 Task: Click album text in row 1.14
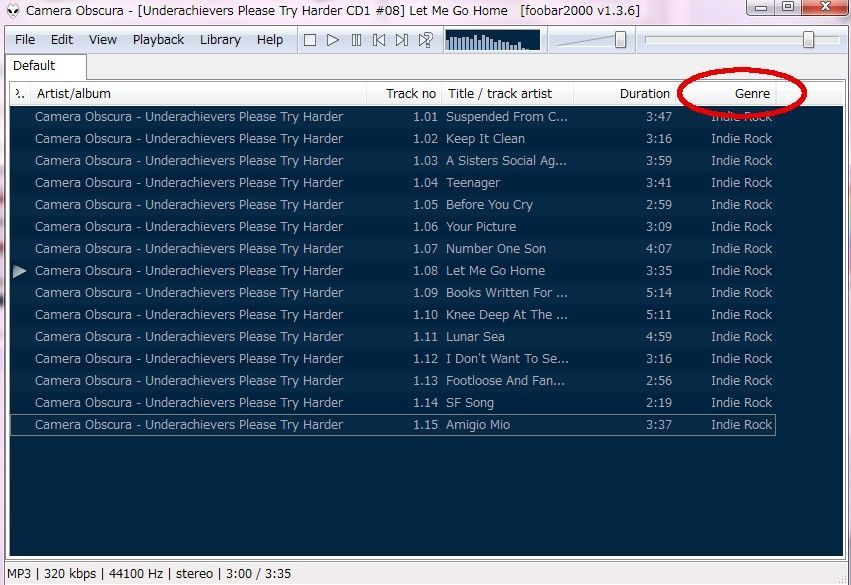click(189, 403)
